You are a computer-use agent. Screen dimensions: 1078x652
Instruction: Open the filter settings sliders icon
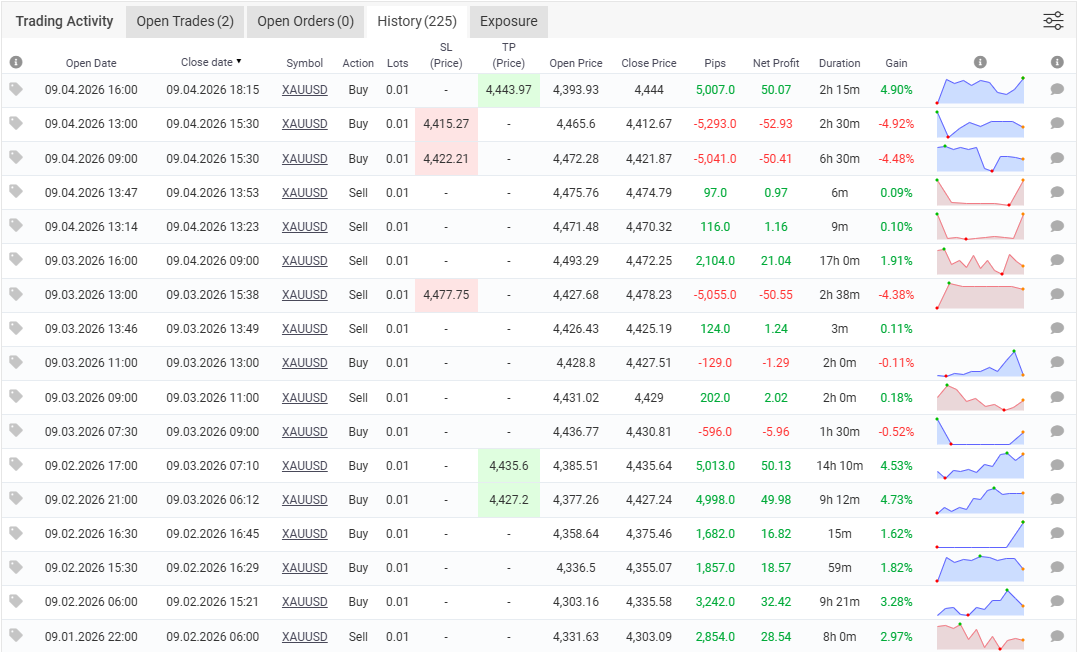[1053, 21]
